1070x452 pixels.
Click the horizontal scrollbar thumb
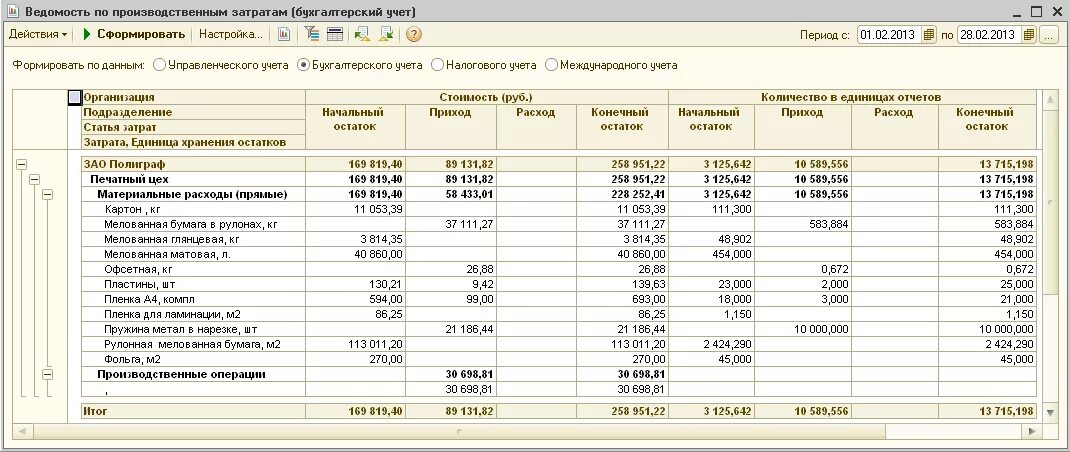459,432
